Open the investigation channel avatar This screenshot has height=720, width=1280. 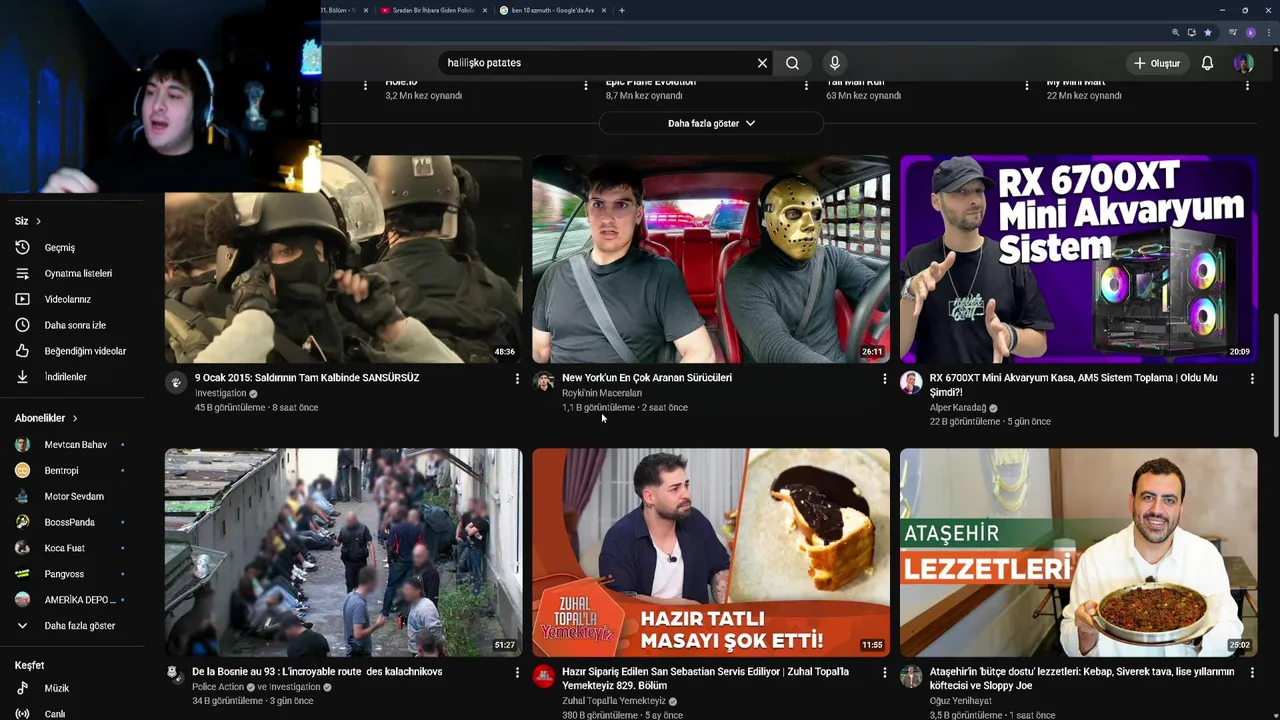[x=176, y=382]
